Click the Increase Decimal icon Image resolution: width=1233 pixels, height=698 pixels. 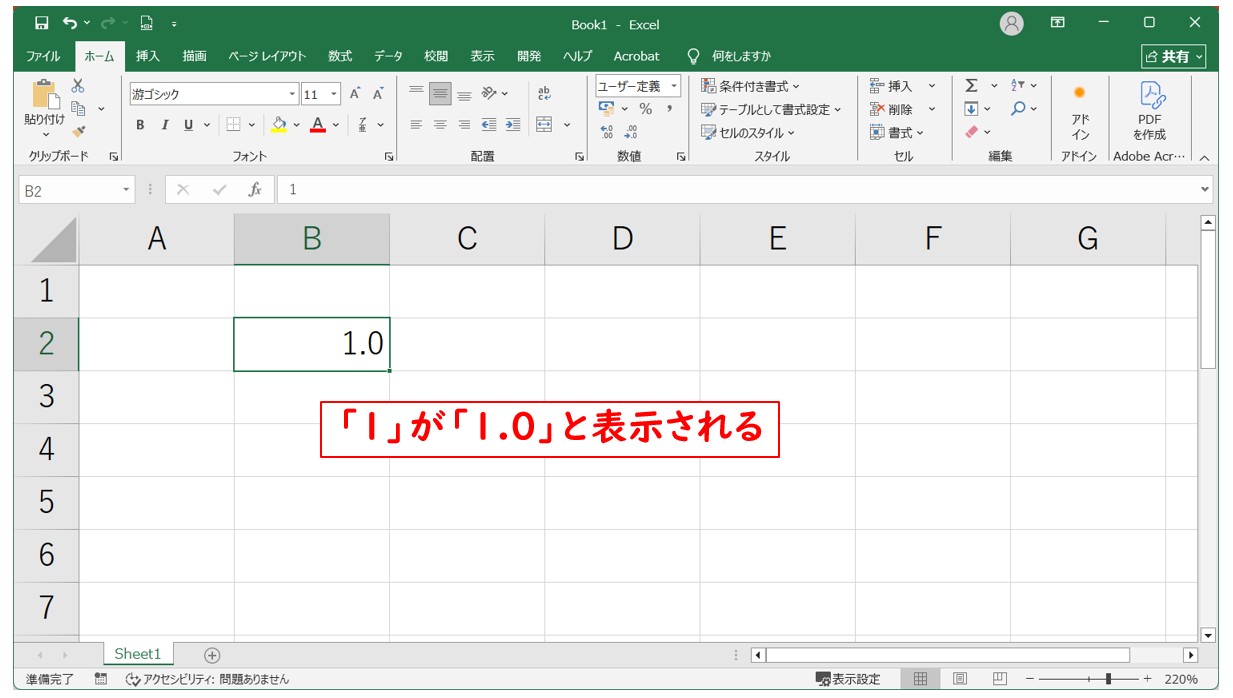[607, 132]
